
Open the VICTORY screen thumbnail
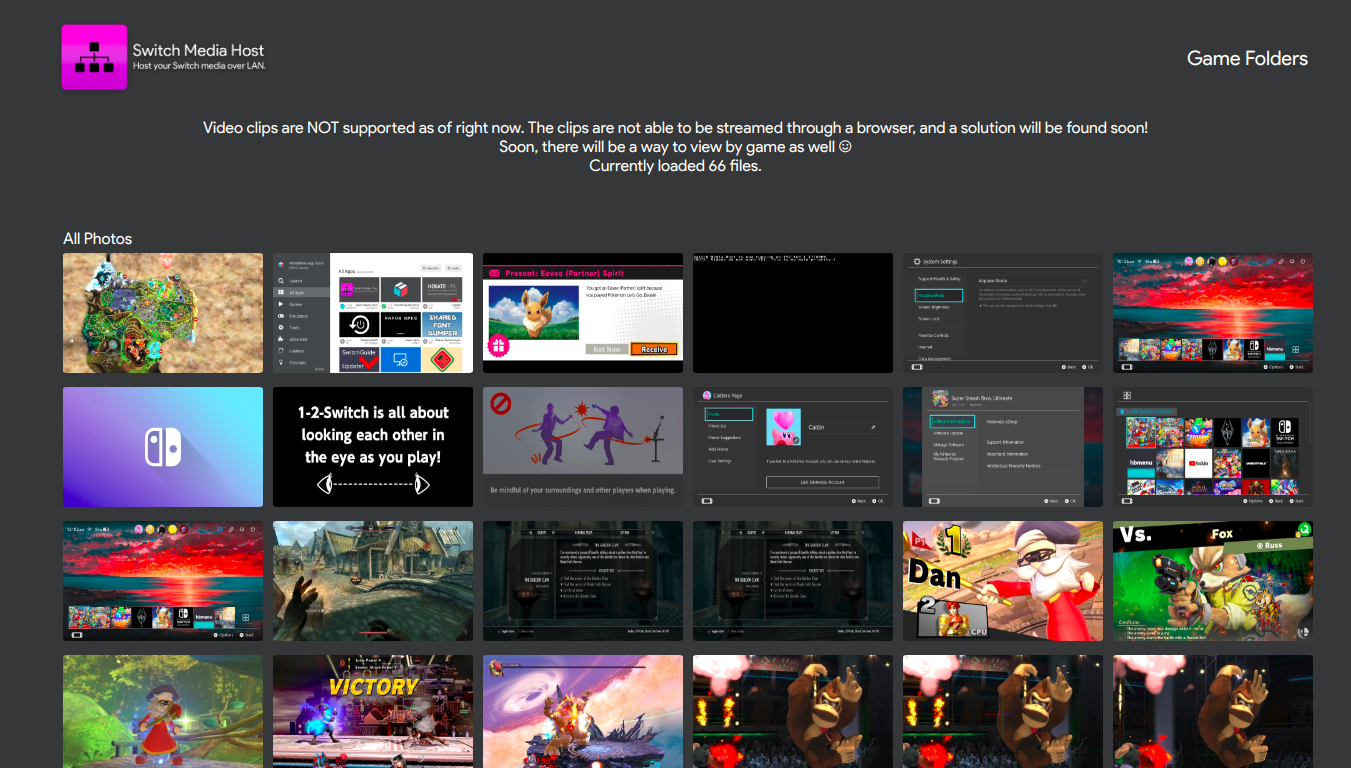click(x=373, y=711)
